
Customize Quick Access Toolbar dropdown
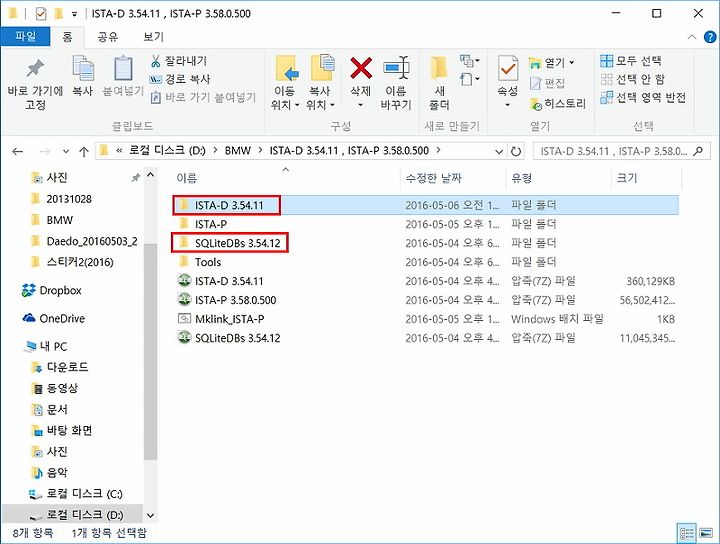pyautogui.click(x=74, y=14)
